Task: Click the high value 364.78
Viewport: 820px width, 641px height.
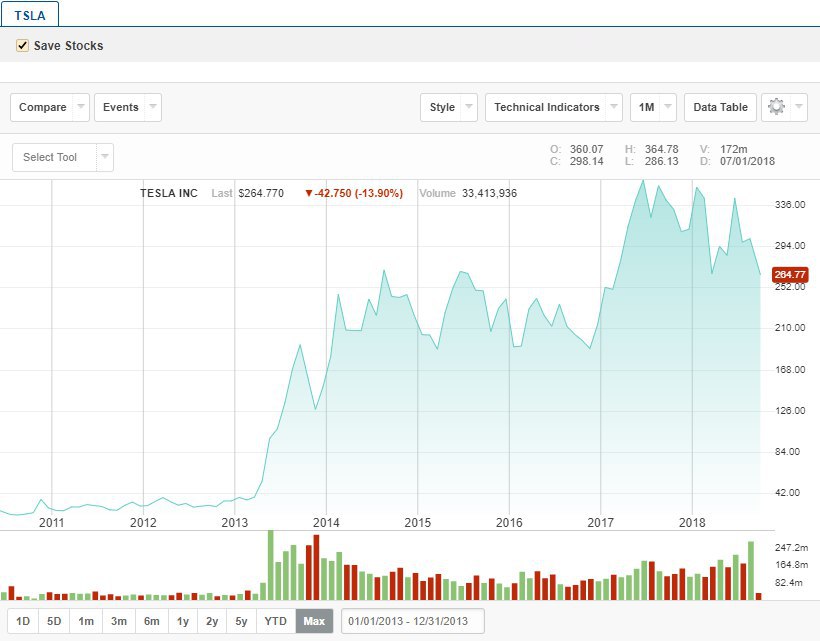Action: [662, 149]
